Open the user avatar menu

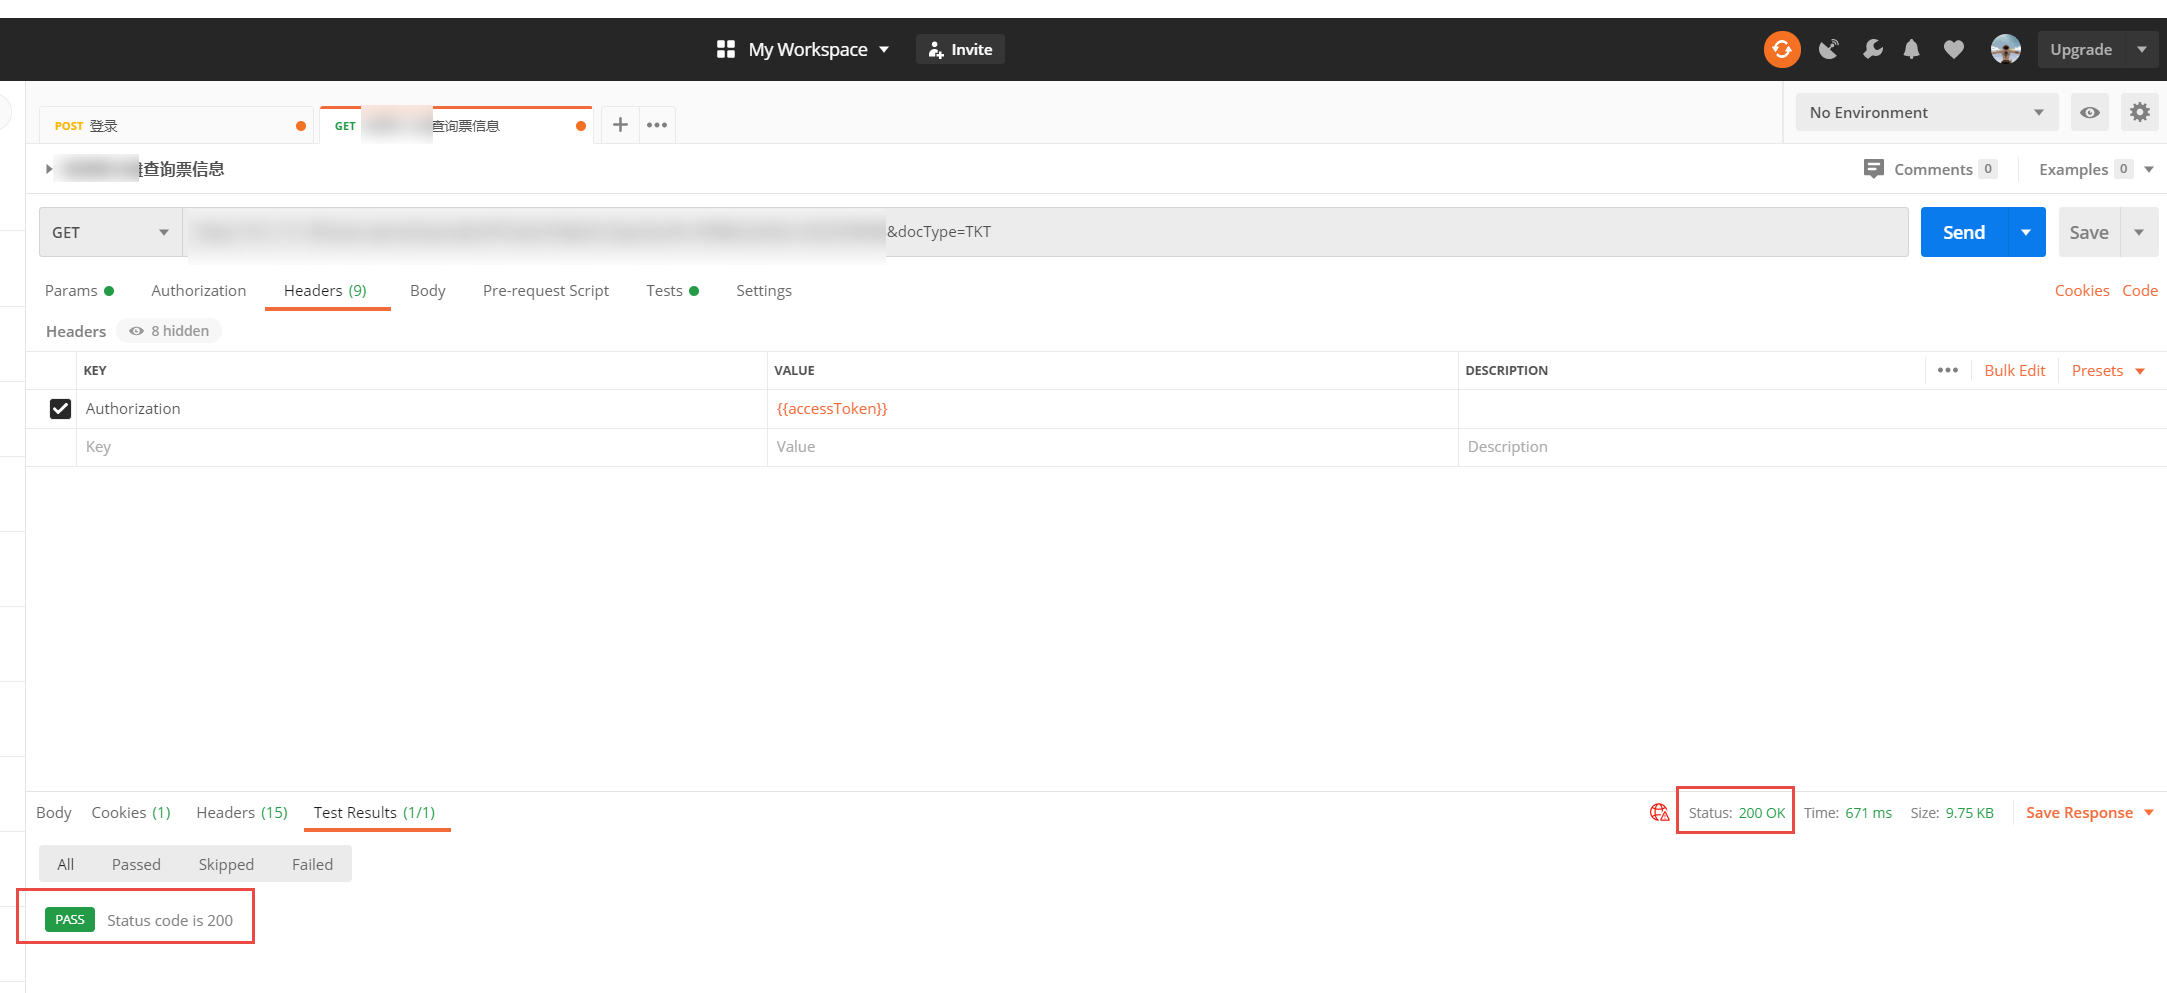point(2005,49)
